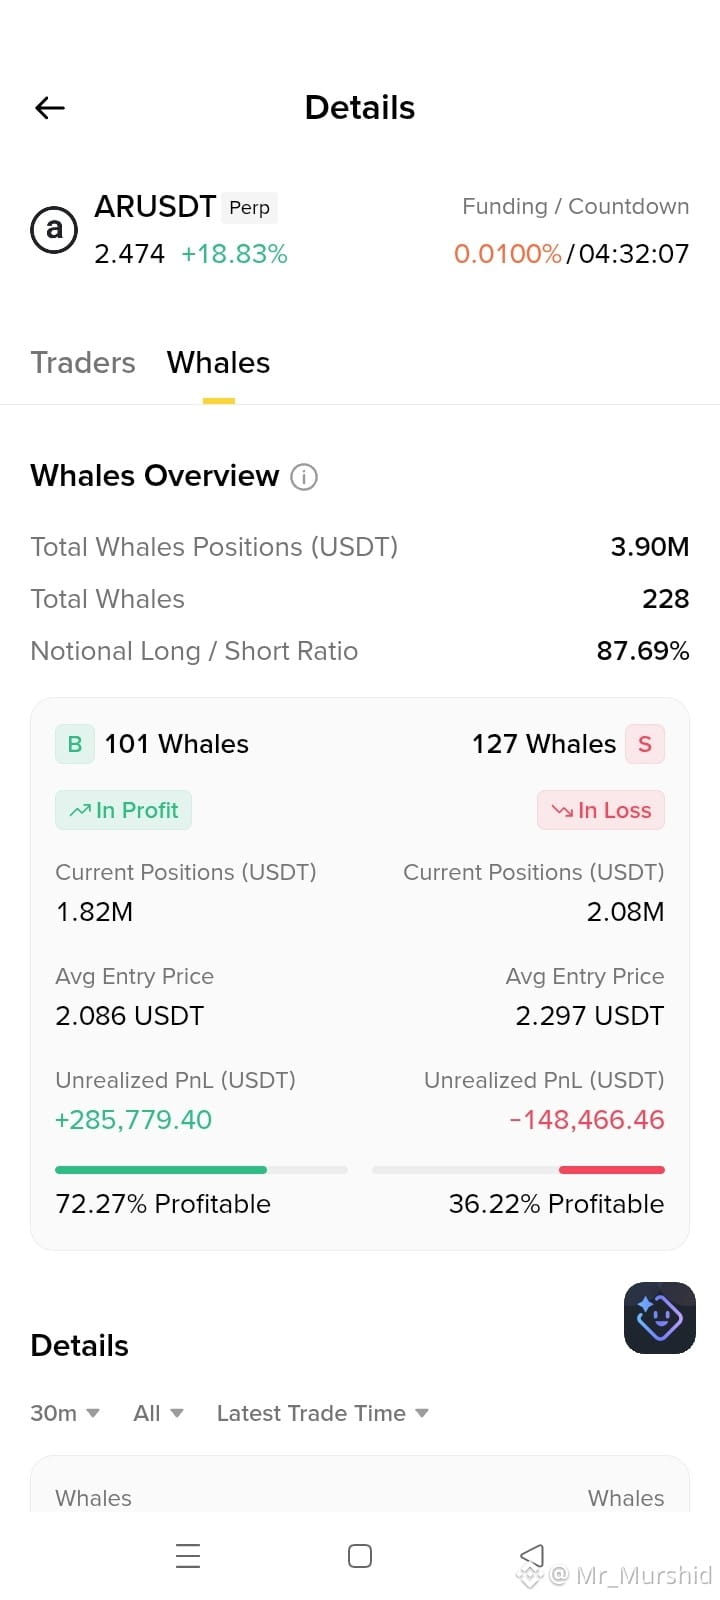This screenshot has height=1600, width=720.
Task: Tap the back arrow icon
Action: coord(50,108)
